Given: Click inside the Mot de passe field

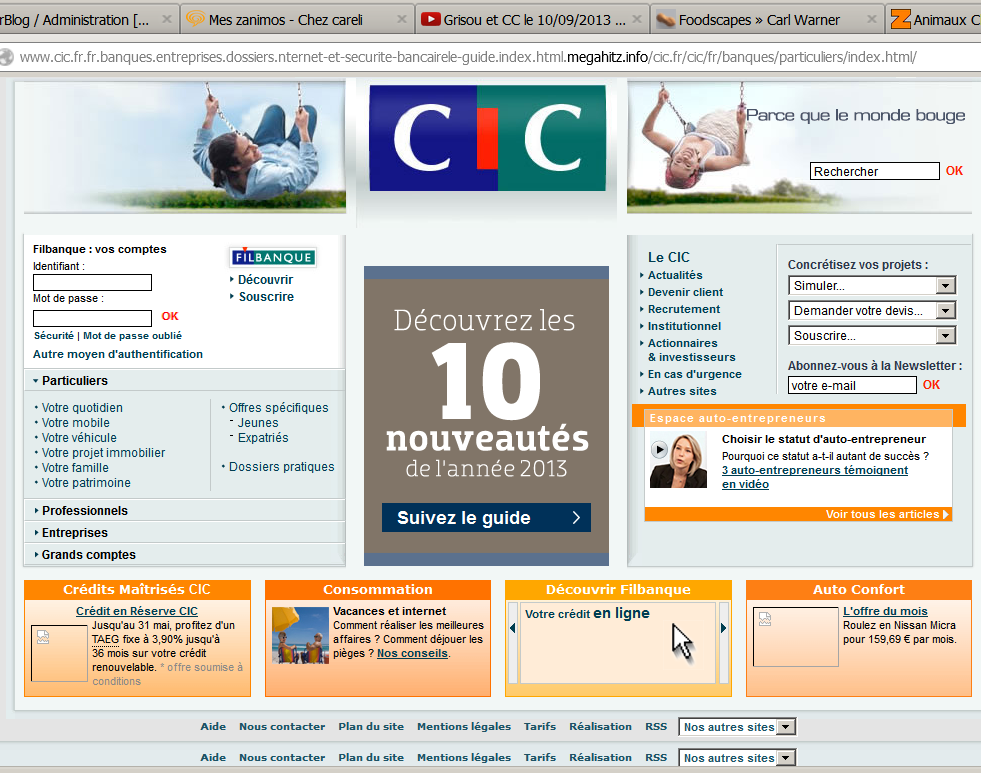Looking at the screenshot, I should click(x=93, y=318).
